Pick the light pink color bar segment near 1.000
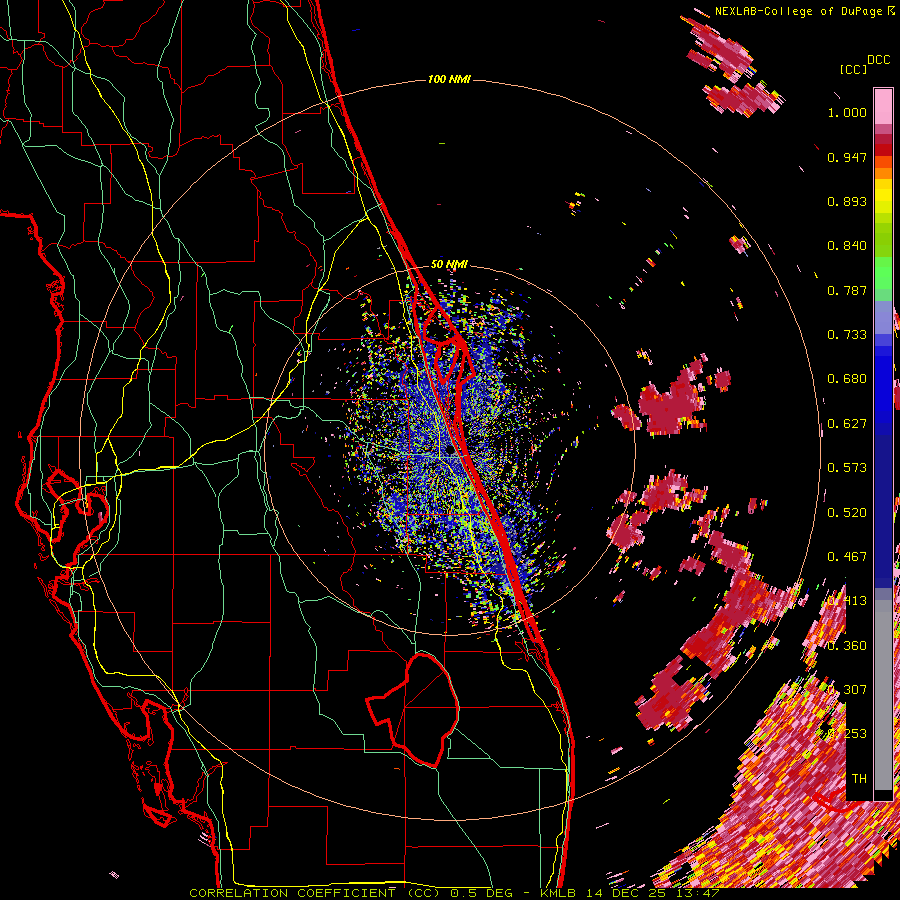The image size is (900, 900). tap(883, 107)
